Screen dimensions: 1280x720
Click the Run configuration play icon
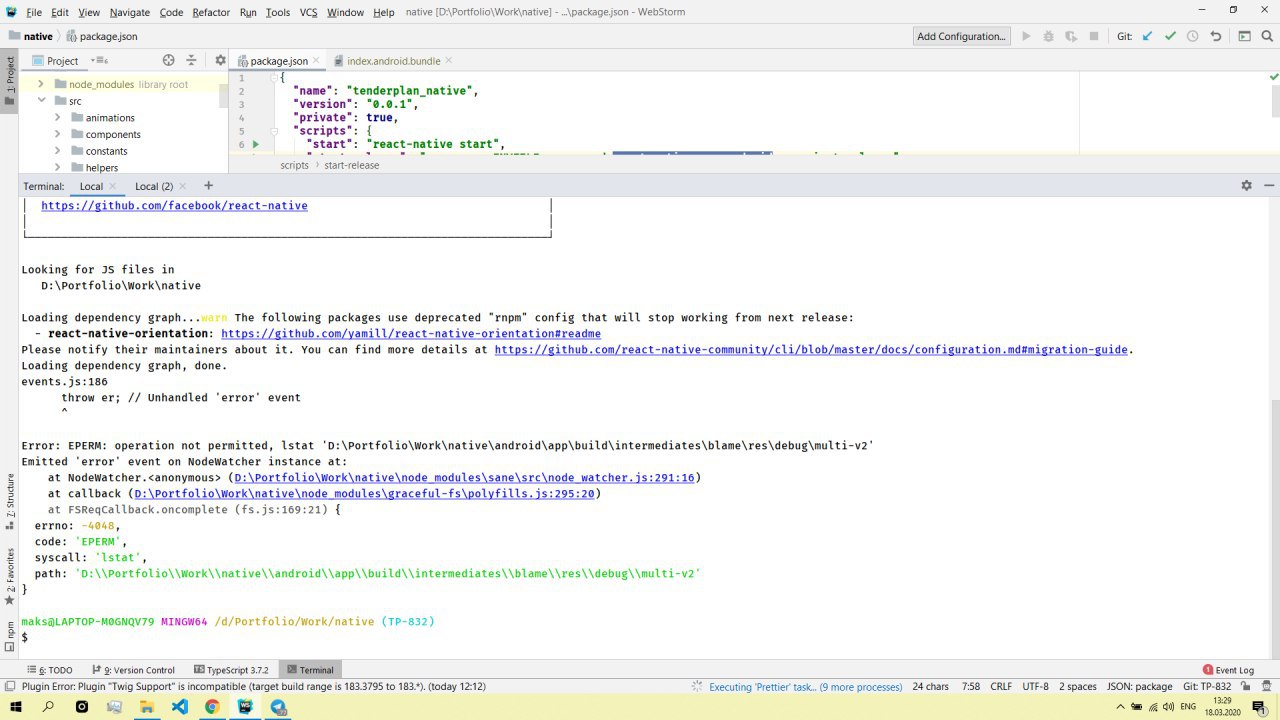(x=1026, y=36)
